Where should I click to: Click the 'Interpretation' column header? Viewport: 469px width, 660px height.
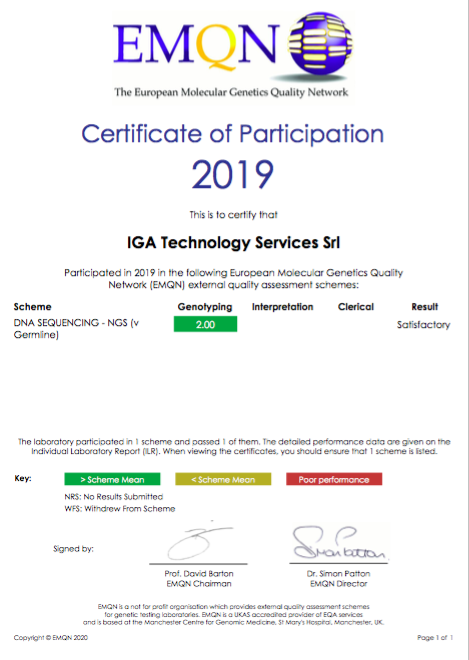click(282, 307)
